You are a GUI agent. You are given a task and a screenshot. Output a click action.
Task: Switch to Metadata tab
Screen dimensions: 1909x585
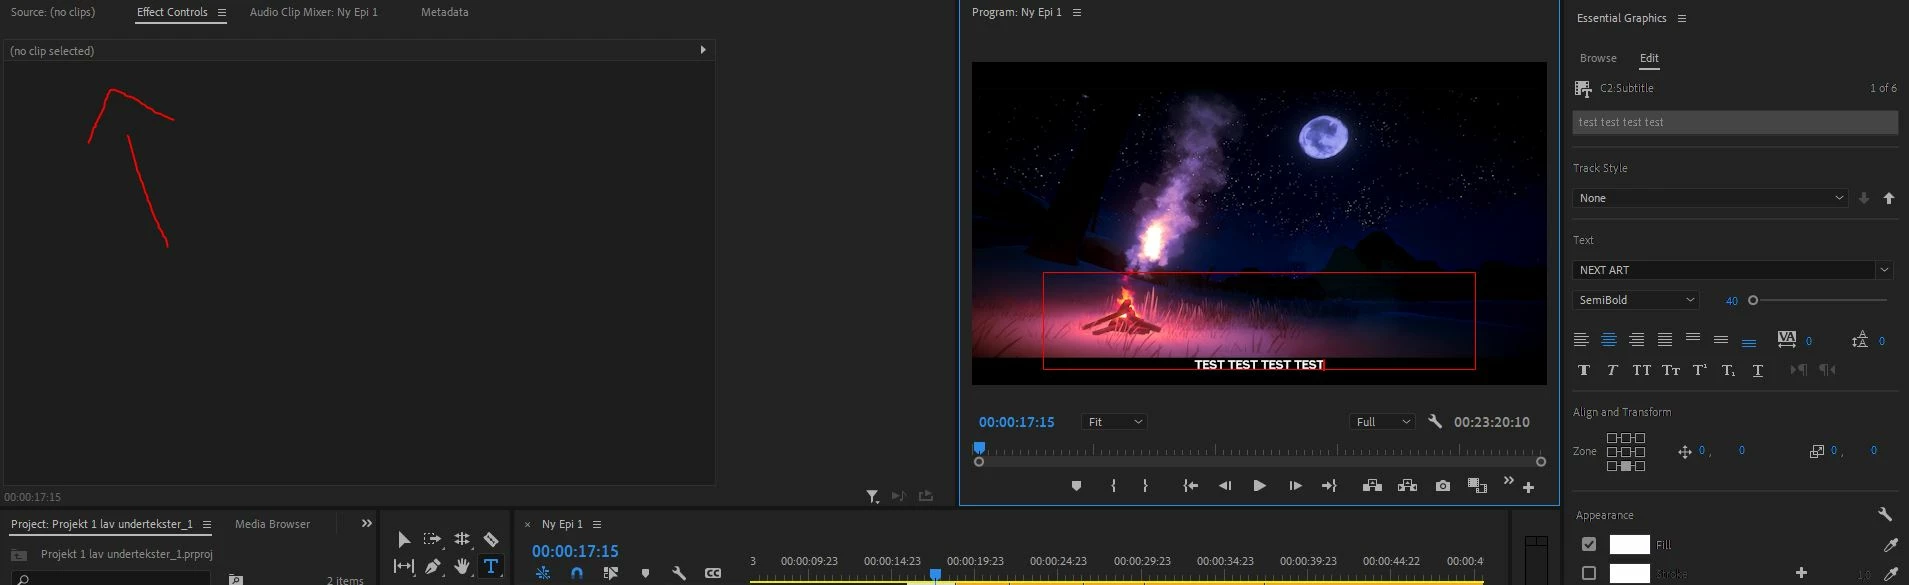click(x=445, y=12)
